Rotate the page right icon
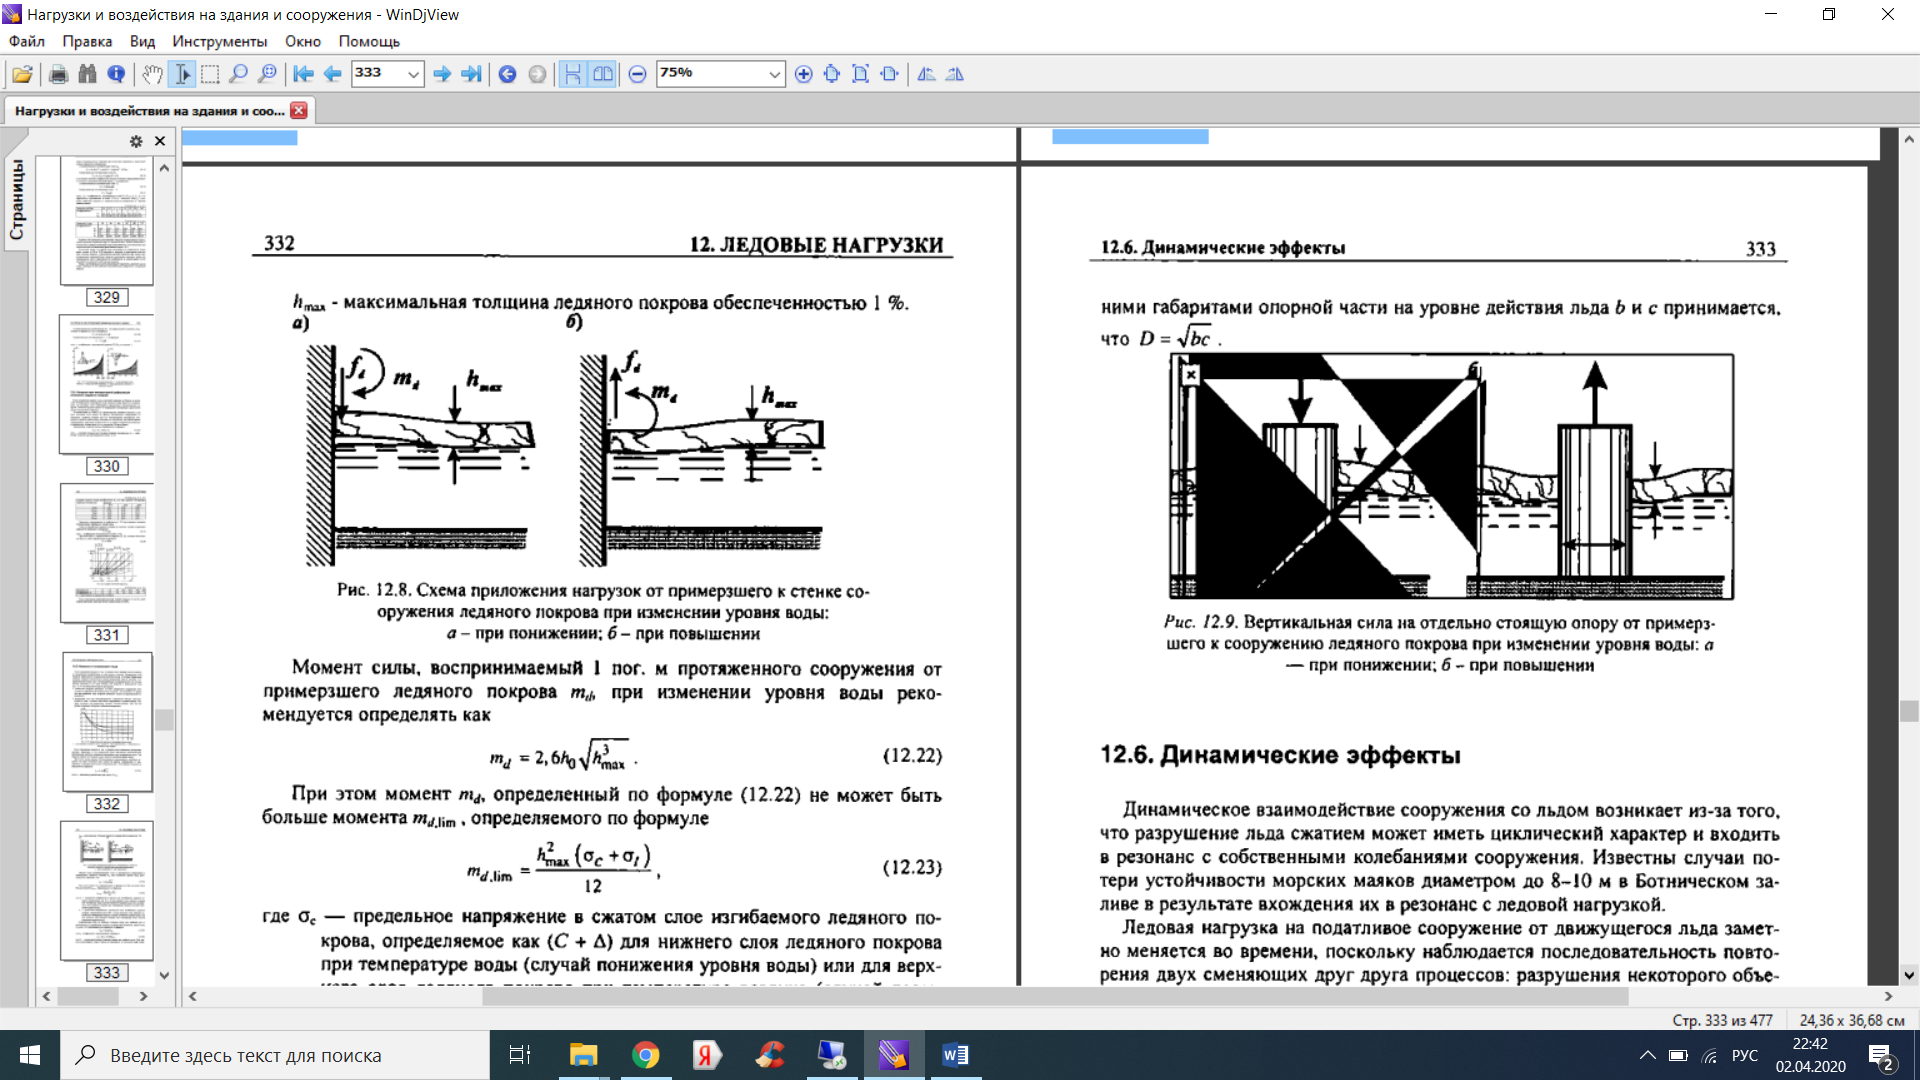Image resolution: width=1920 pixels, height=1080 pixels. (x=955, y=74)
